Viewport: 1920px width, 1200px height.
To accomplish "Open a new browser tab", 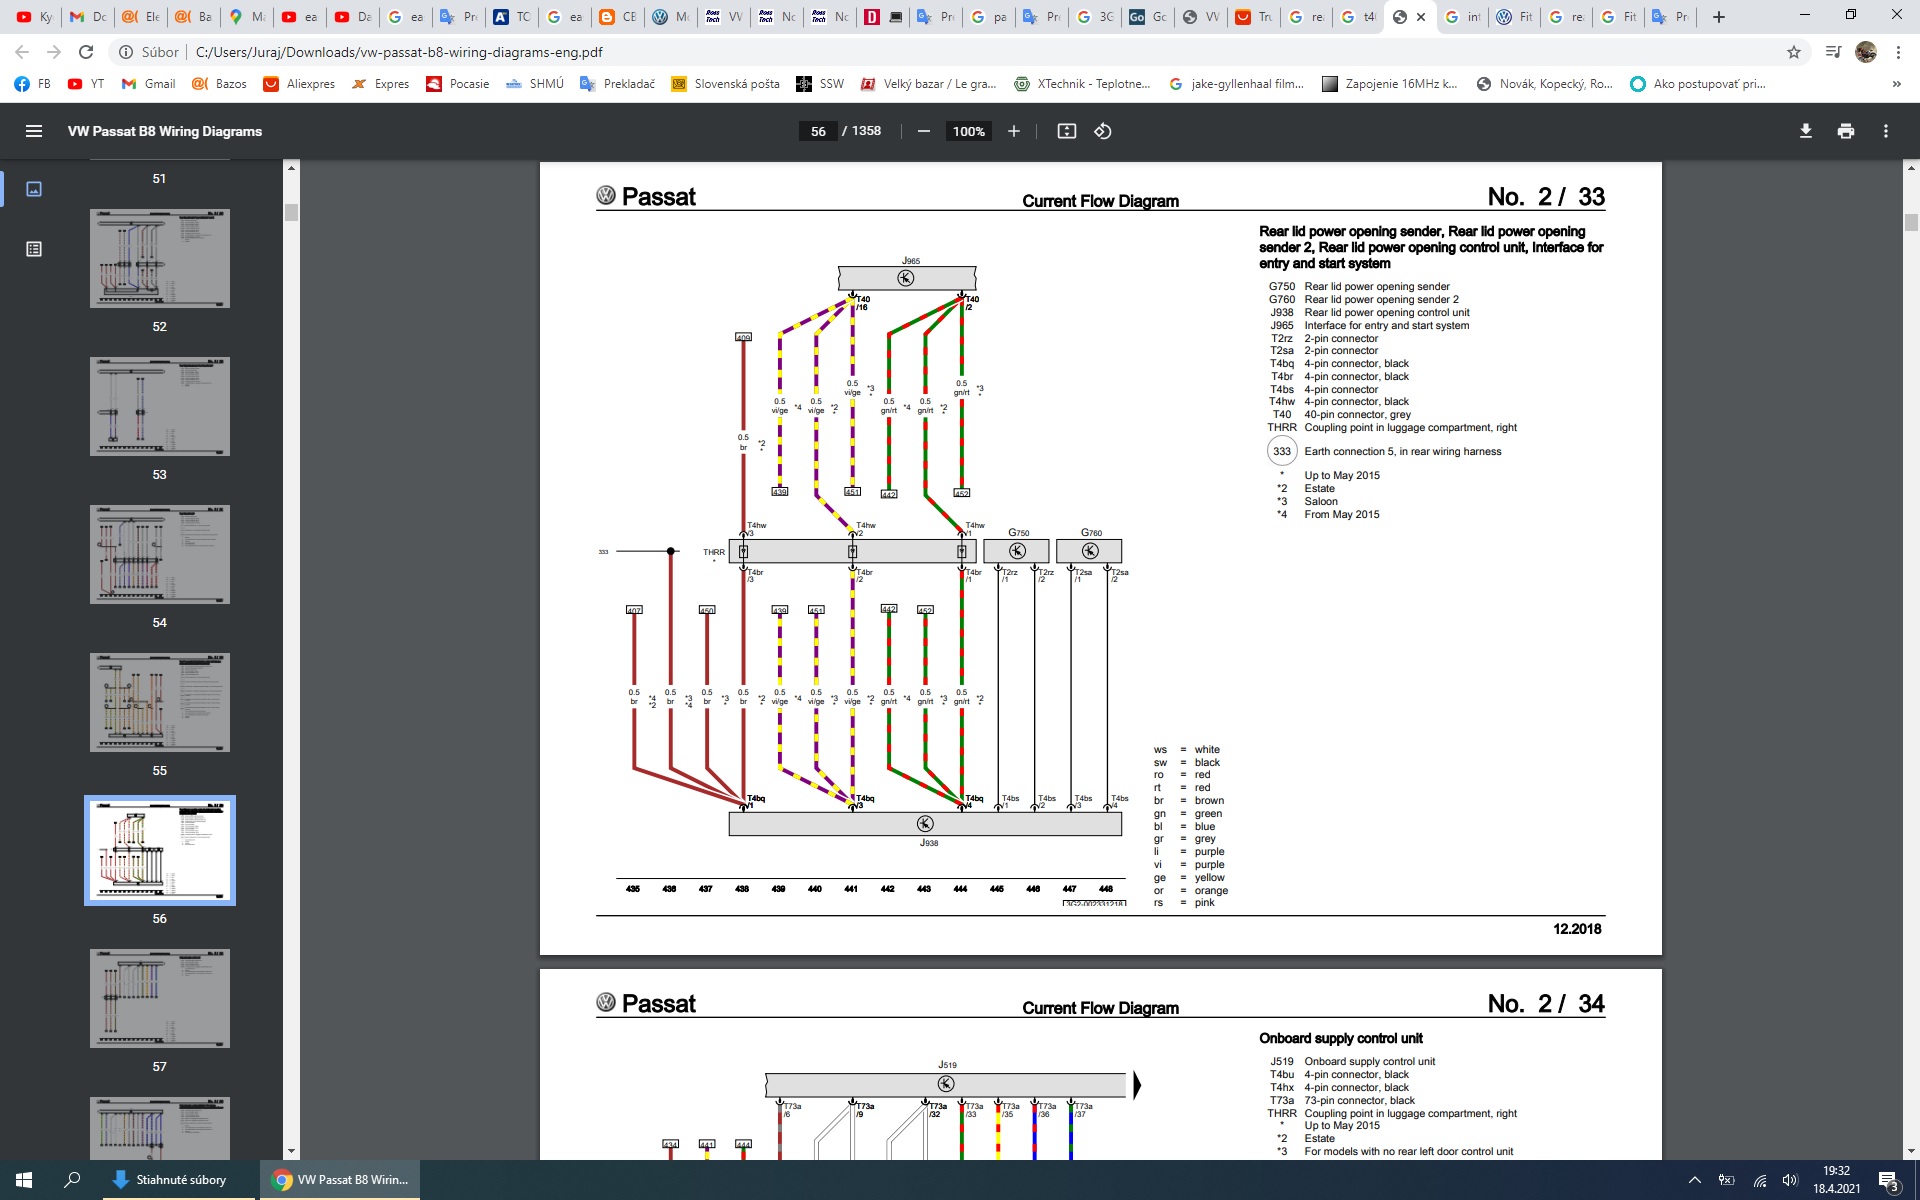I will (x=1719, y=17).
